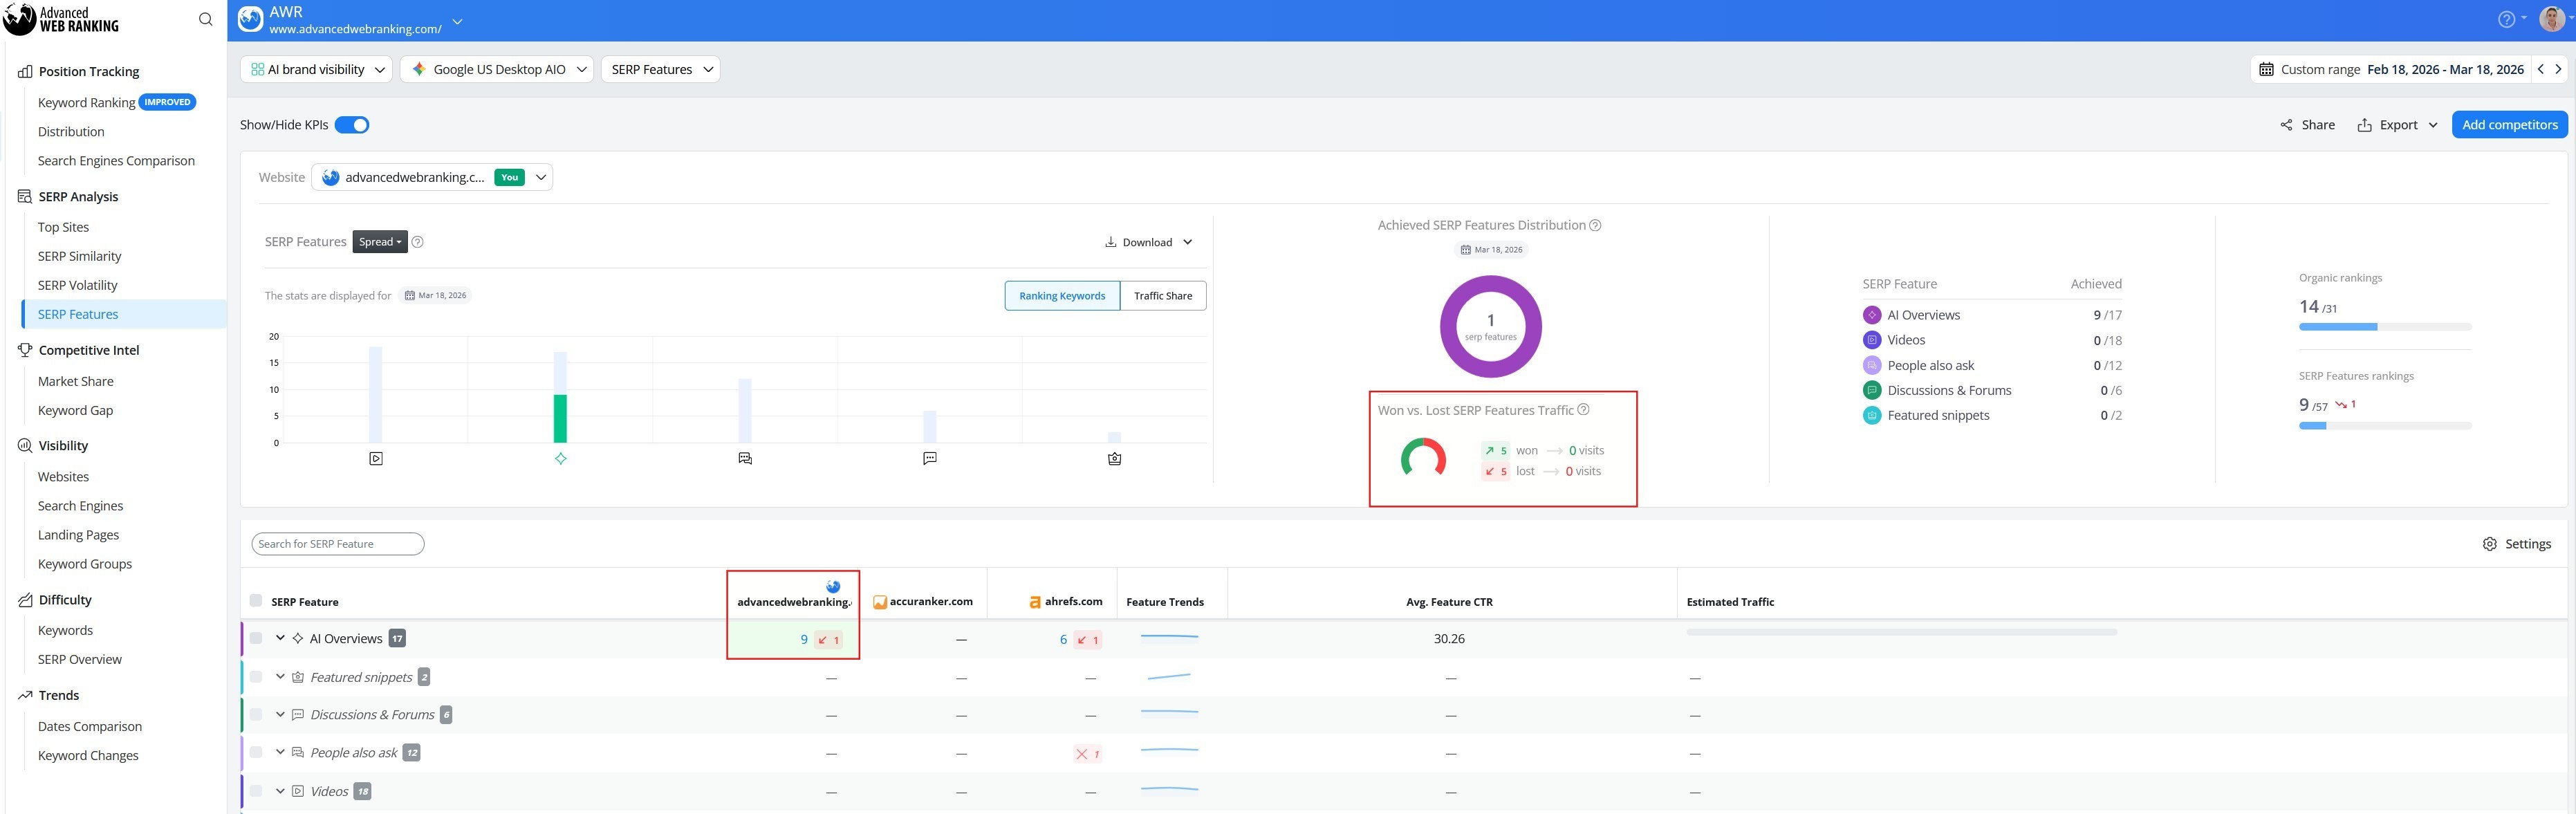This screenshot has width=2576, height=814.
Task: Tick the select-all checkbox in table header
Action: 256,601
